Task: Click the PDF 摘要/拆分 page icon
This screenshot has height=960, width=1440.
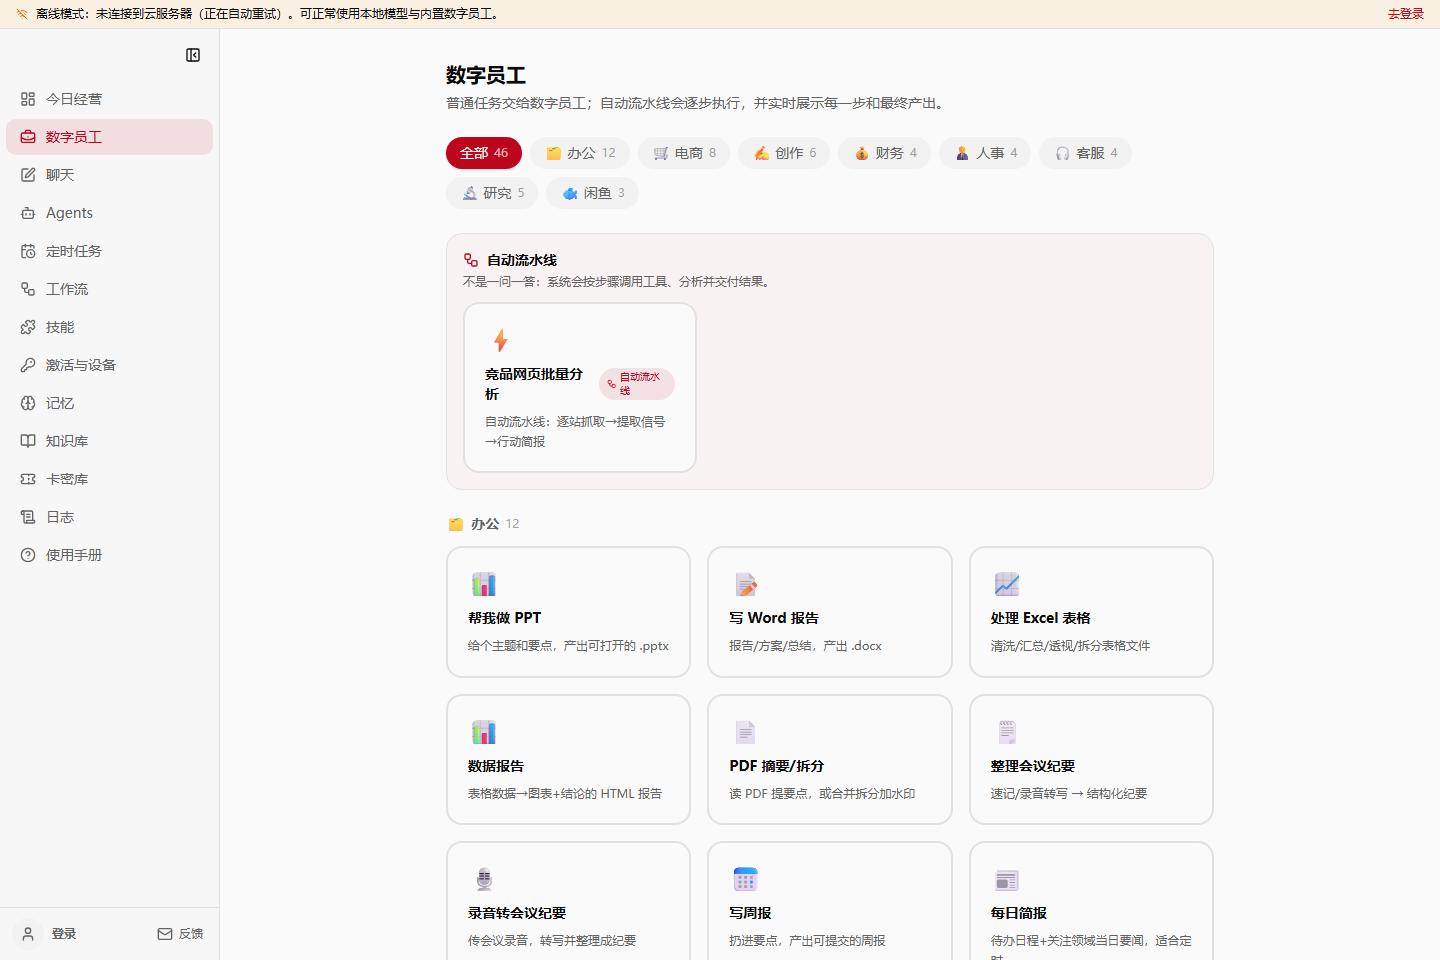Action: pos(746,732)
